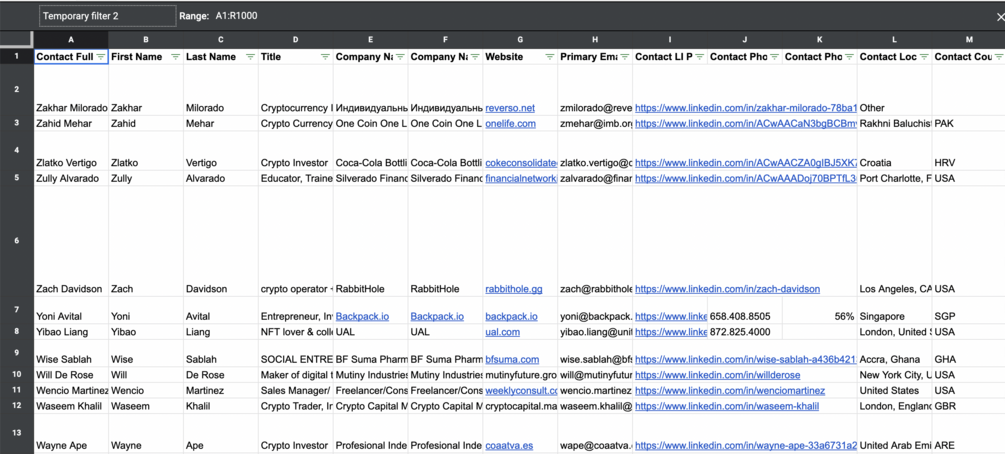
Task: Select first name cell 'Waseem'
Action: [x=146, y=405]
